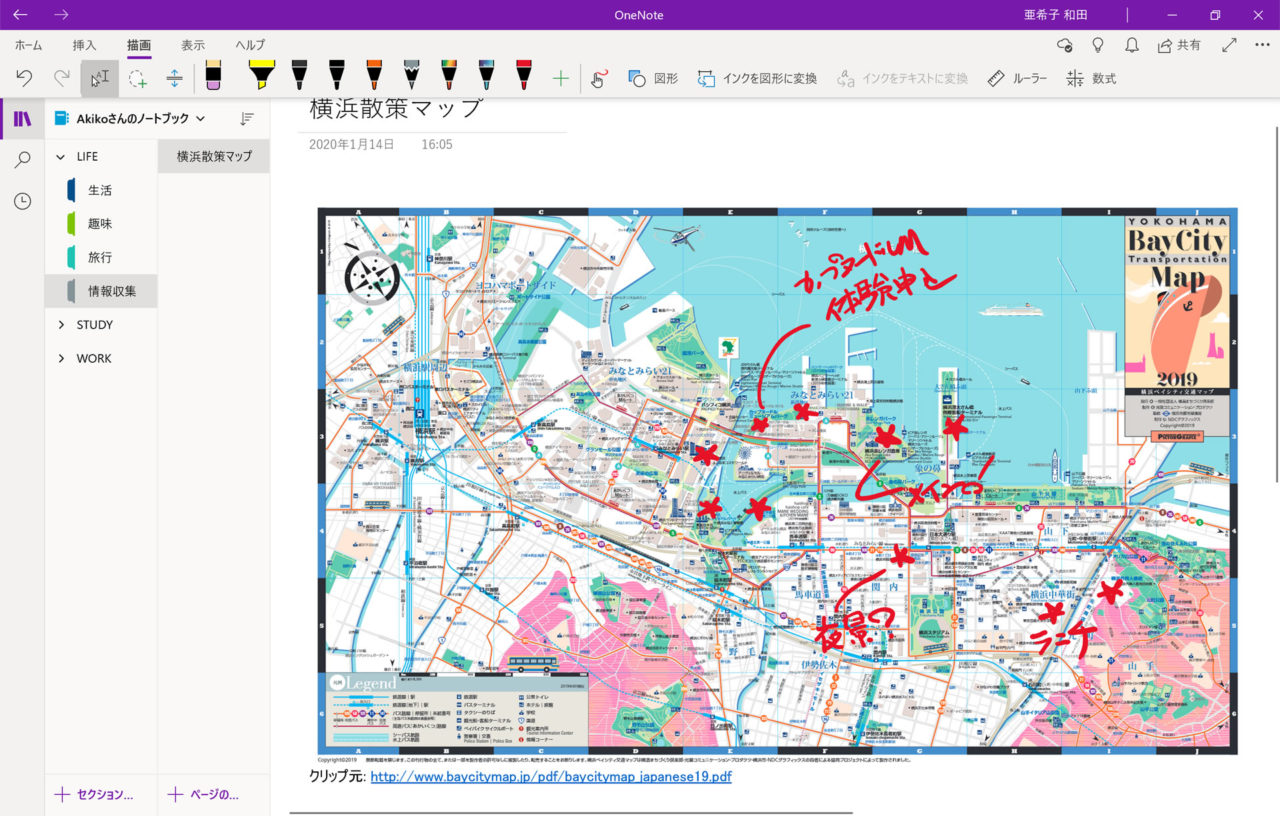Open Recent notes clock icon
This screenshot has height=816, width=1280.
pyautogui.click(x=22, y=201)
